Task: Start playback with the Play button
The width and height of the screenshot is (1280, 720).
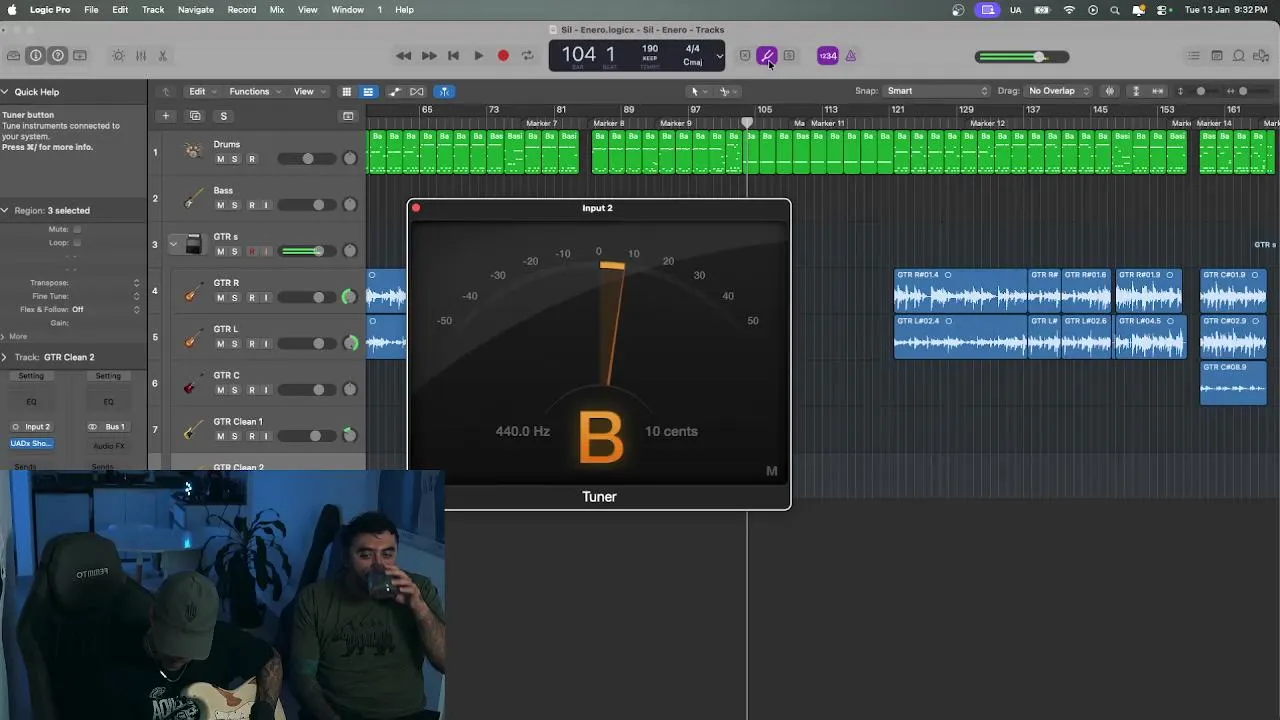Action: pos(478,56)
